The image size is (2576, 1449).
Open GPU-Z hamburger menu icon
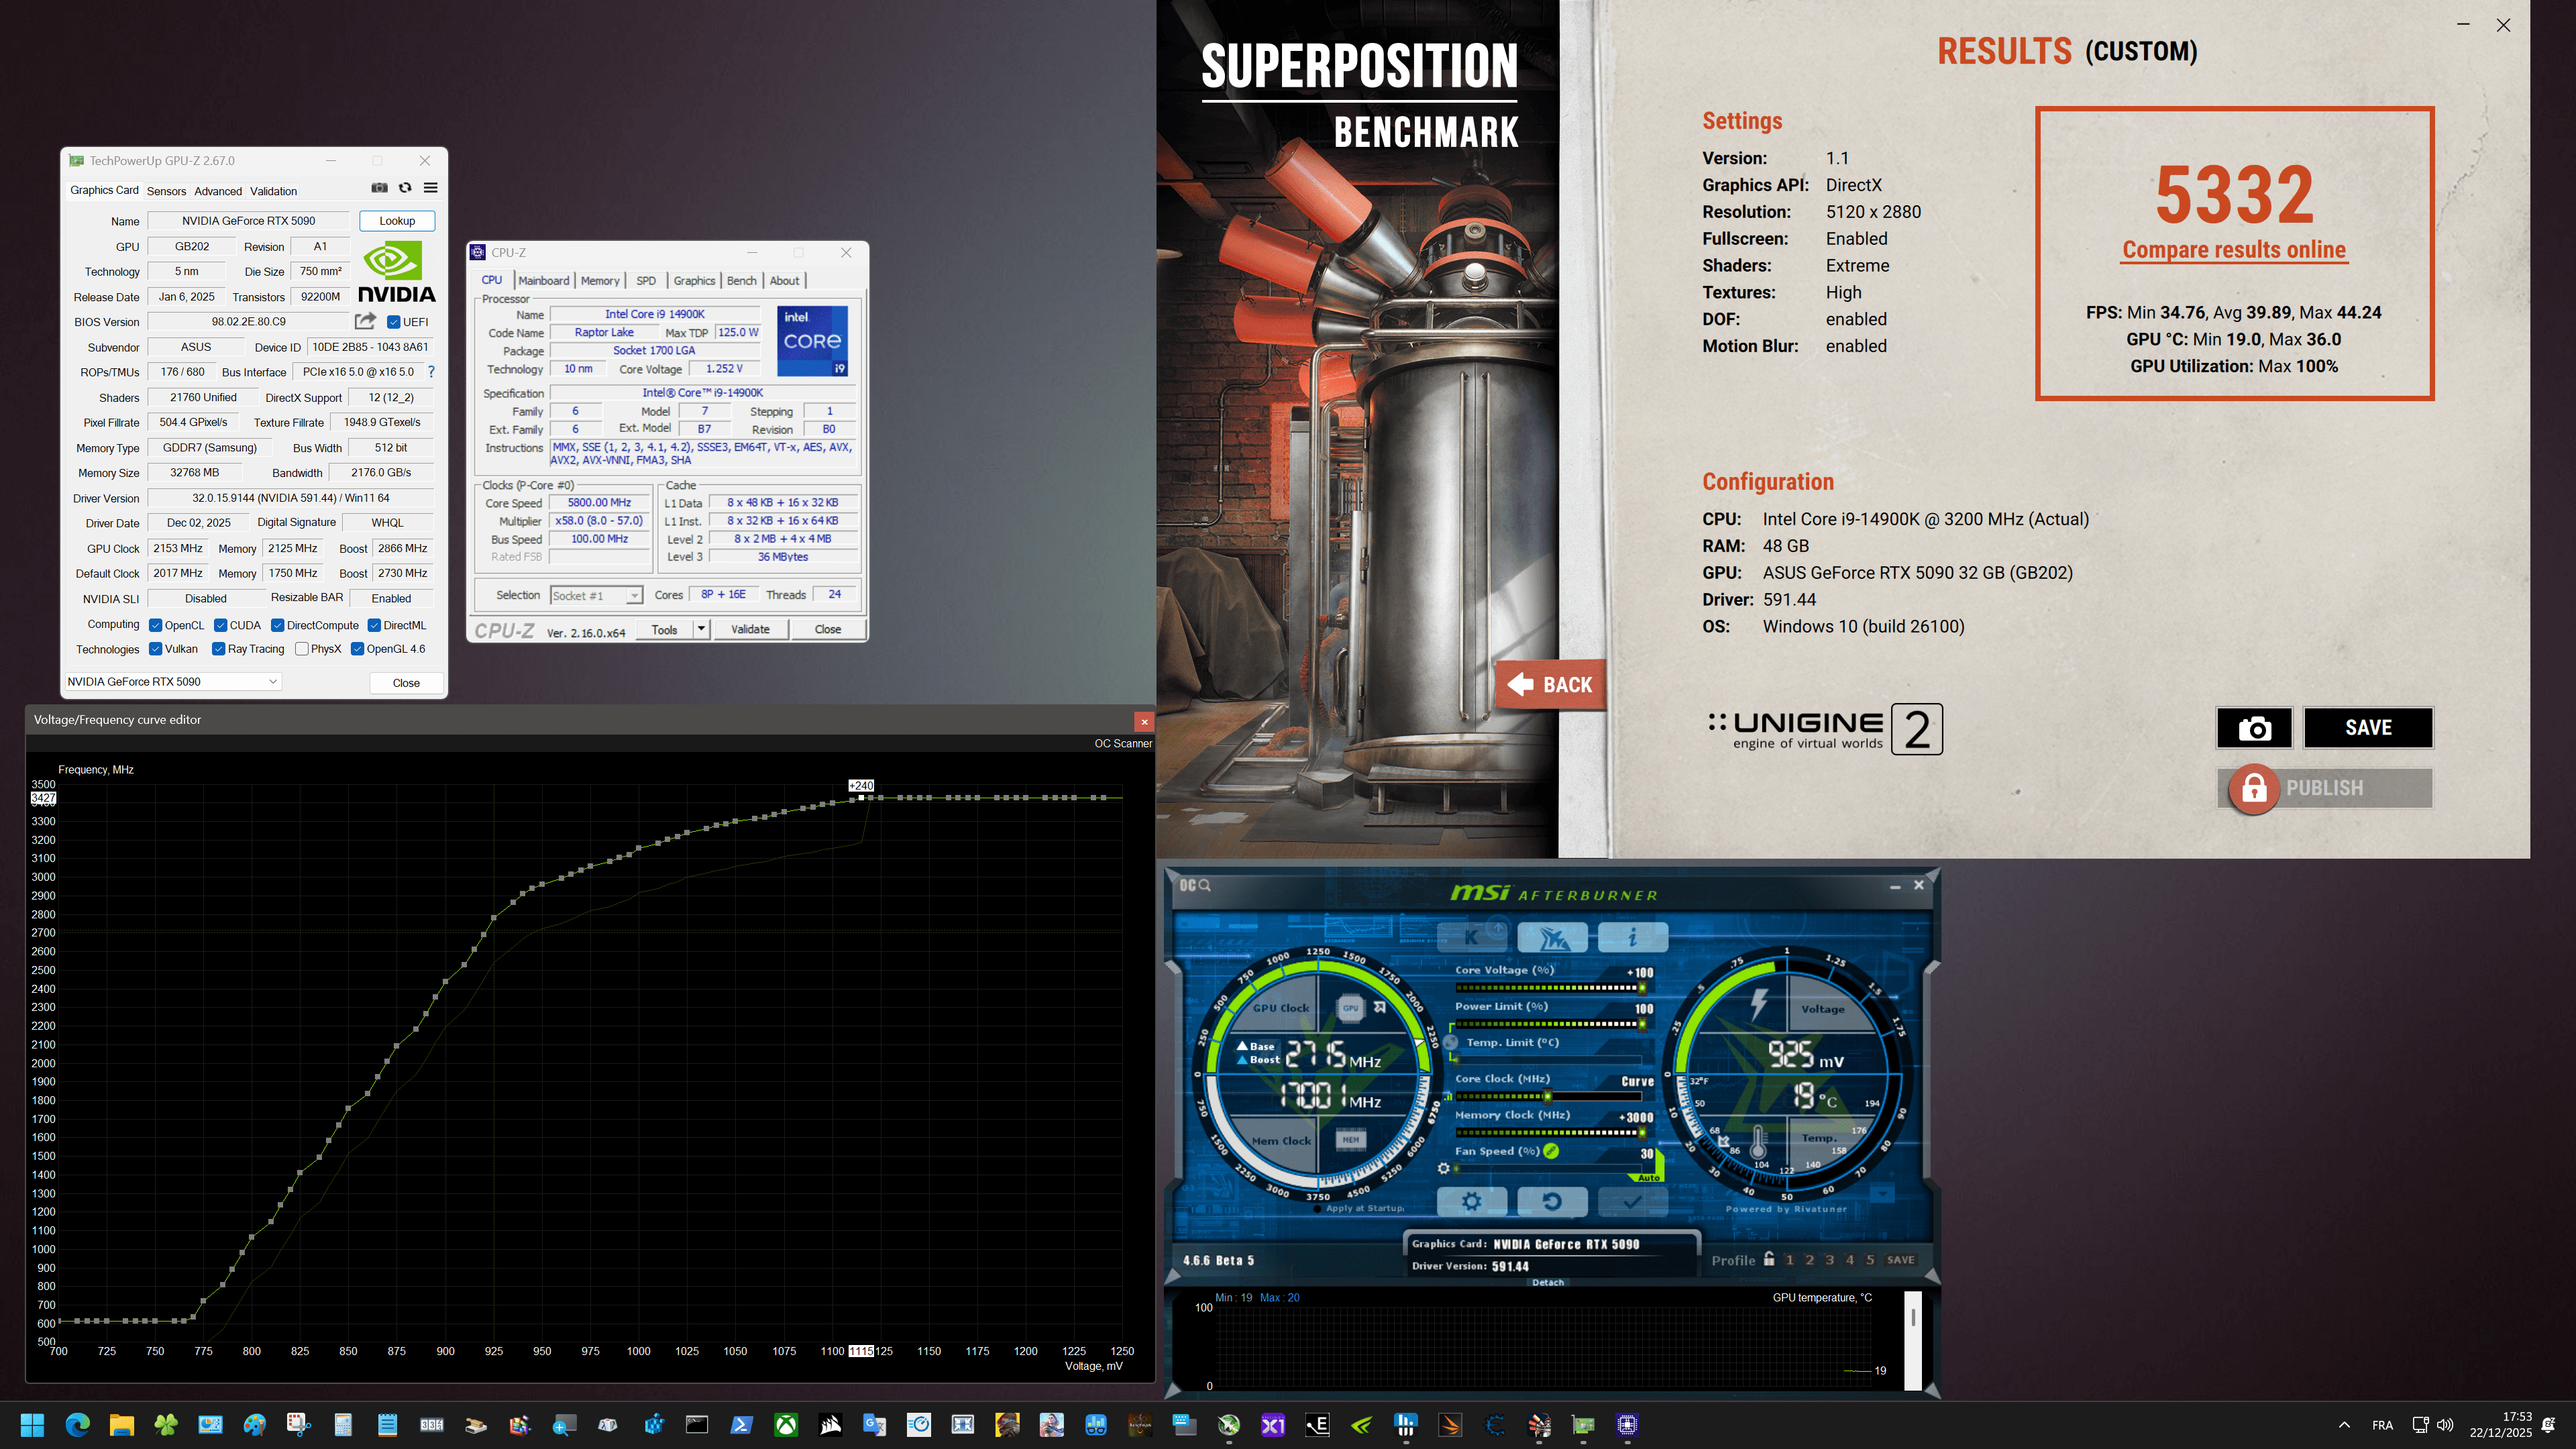pyautogui.click(x=431, y=188)
